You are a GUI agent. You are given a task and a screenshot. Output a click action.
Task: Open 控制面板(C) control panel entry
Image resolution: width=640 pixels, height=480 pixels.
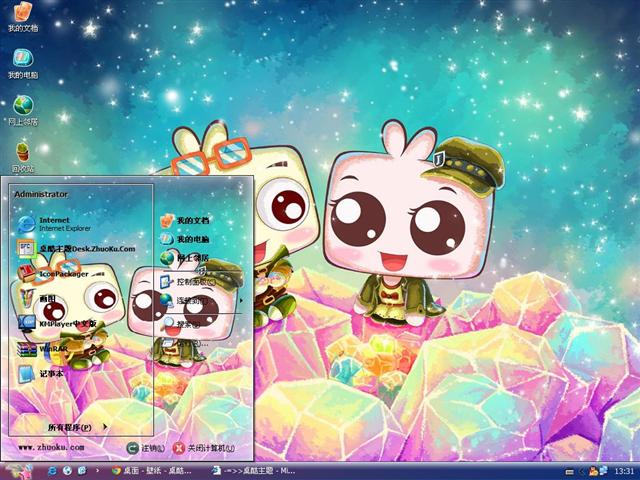(188, 282)
